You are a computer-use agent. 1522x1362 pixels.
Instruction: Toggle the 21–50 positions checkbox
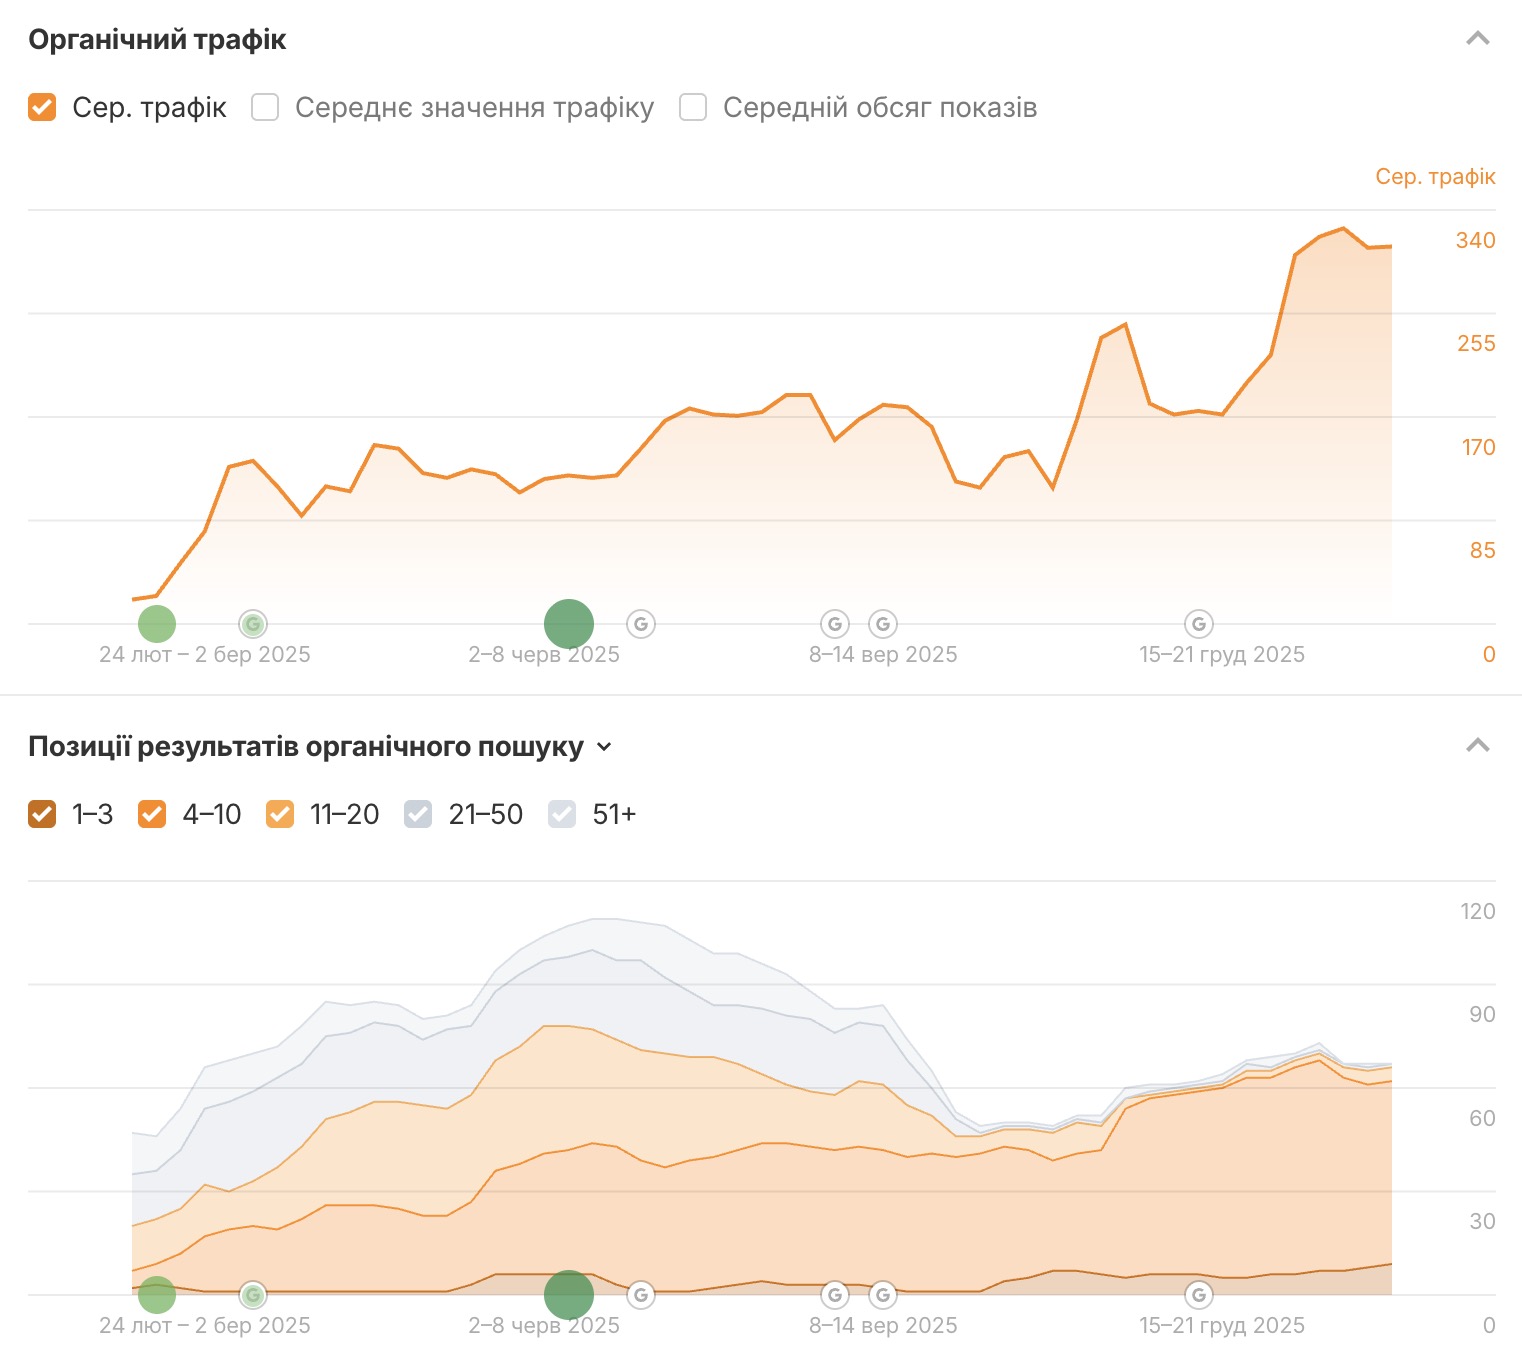[x=418, y=814]
